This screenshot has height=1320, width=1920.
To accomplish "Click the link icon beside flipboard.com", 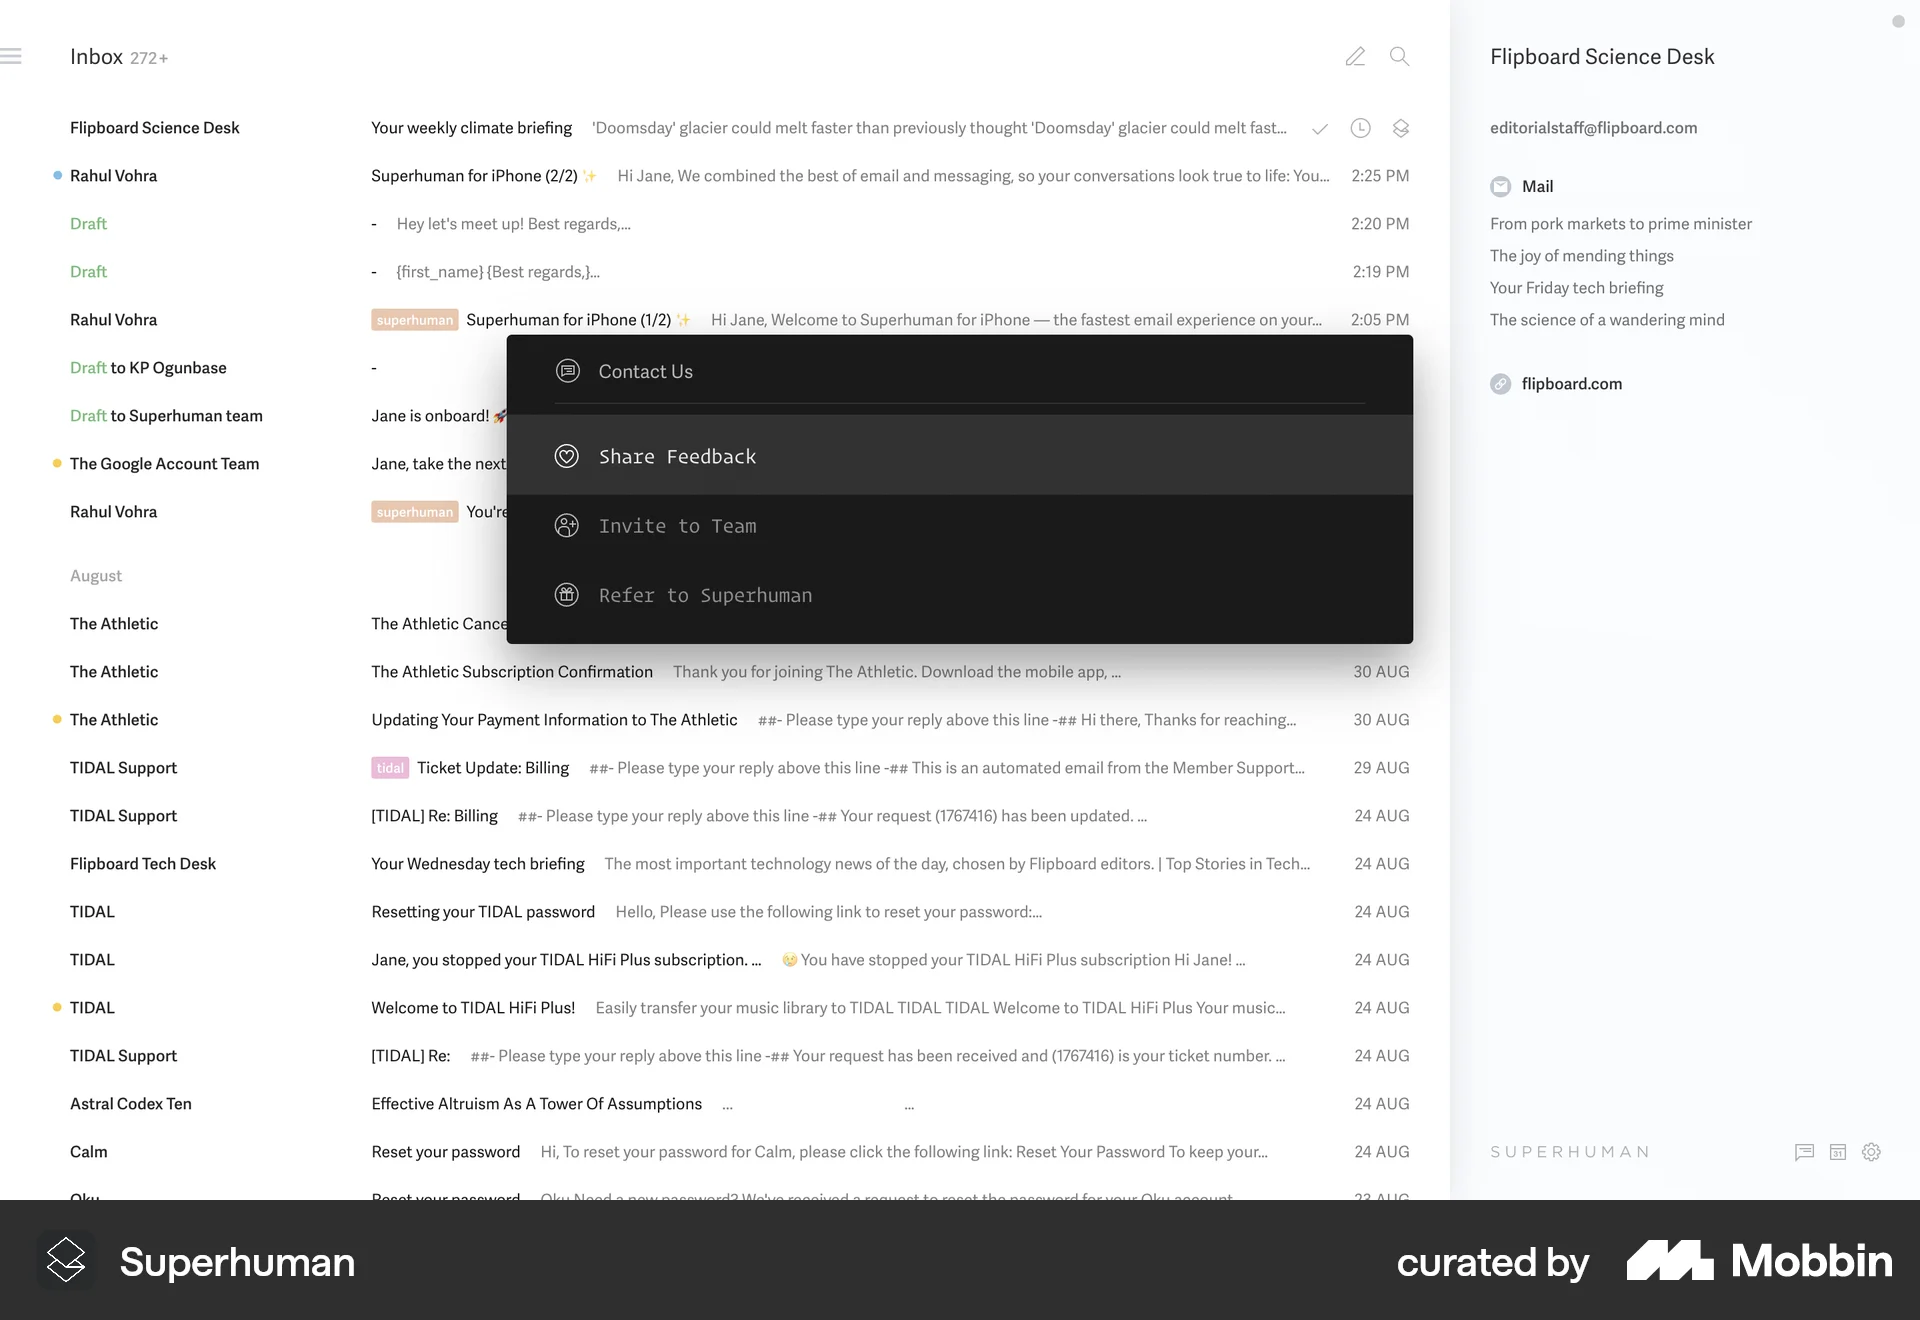I will (1500, 383).
